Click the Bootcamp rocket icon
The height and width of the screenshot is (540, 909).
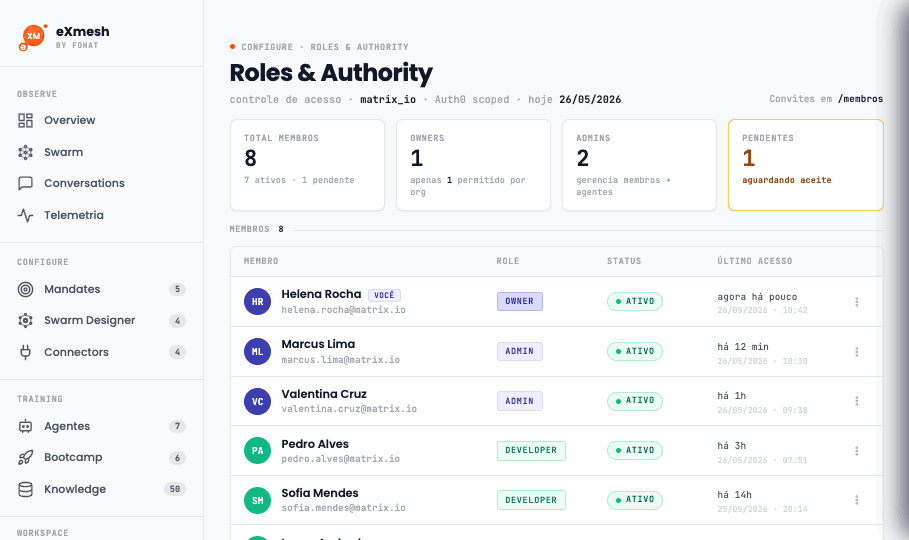pos(26,458)
